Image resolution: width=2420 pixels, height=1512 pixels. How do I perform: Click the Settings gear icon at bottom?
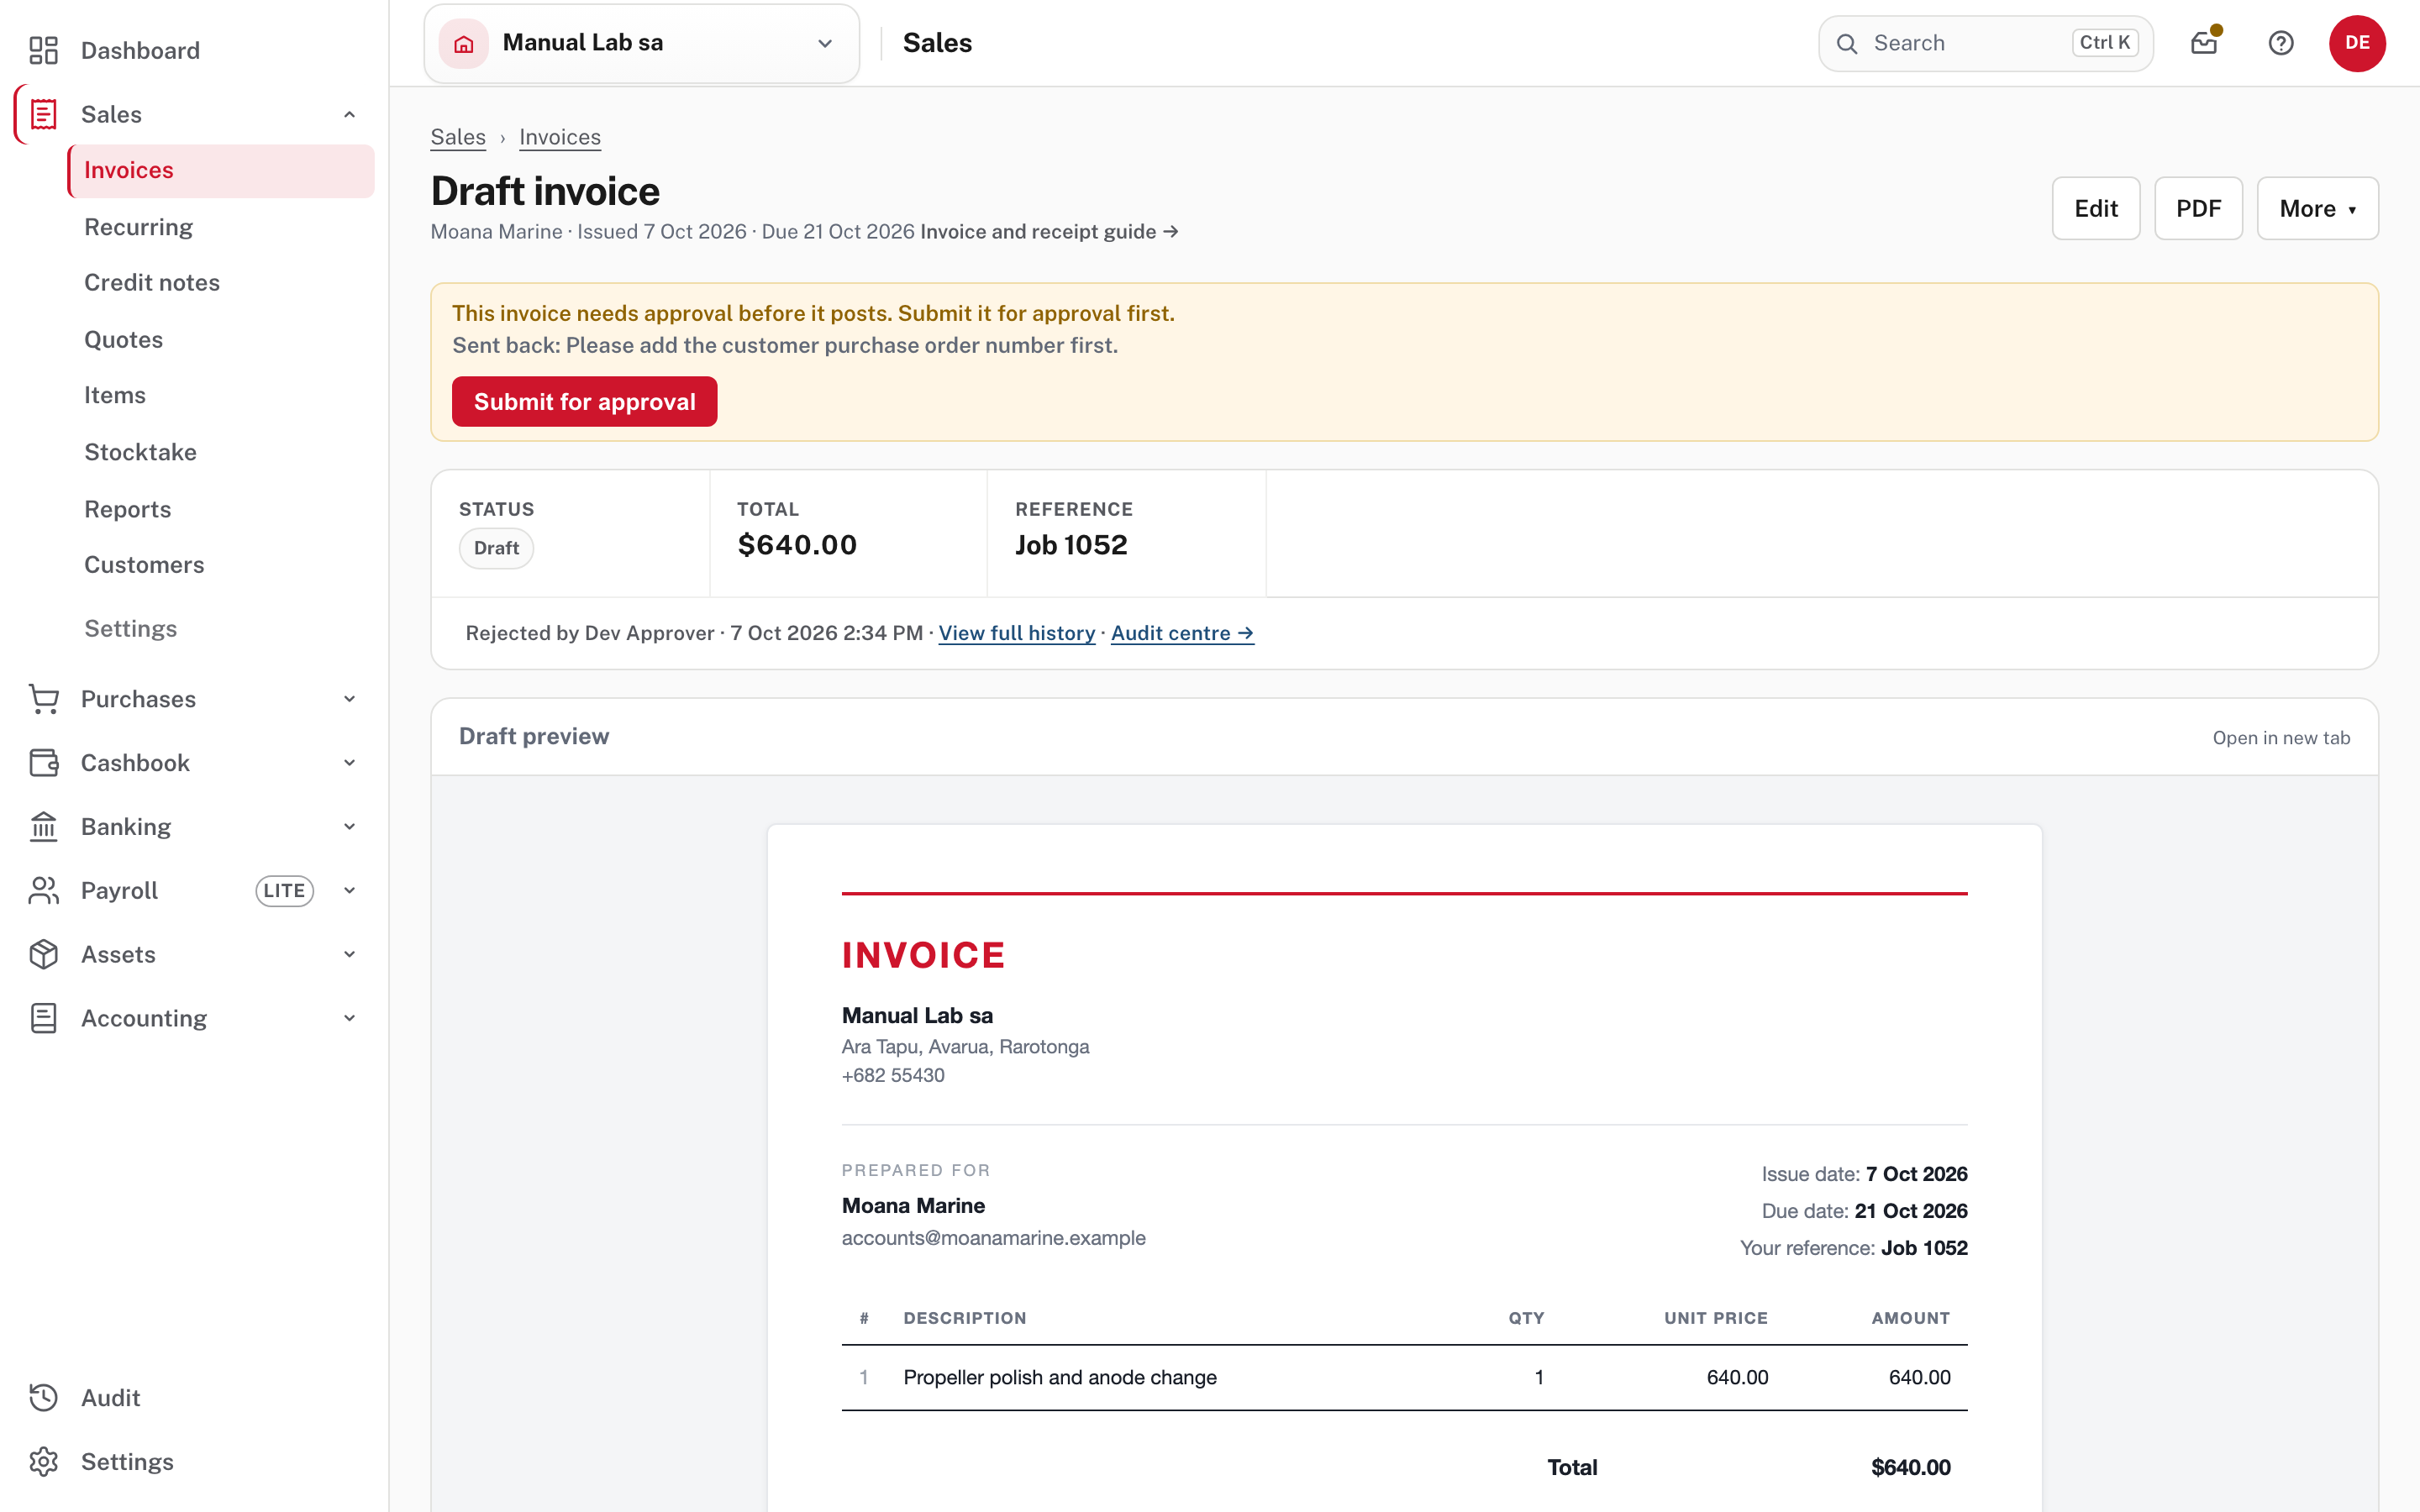[43, 1462]
